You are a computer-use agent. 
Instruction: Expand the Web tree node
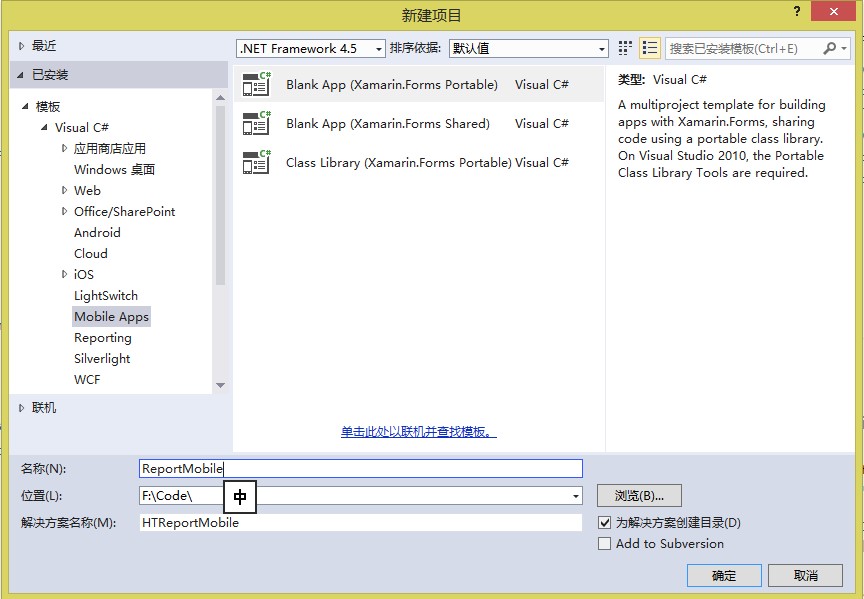[x=64, y=190]
